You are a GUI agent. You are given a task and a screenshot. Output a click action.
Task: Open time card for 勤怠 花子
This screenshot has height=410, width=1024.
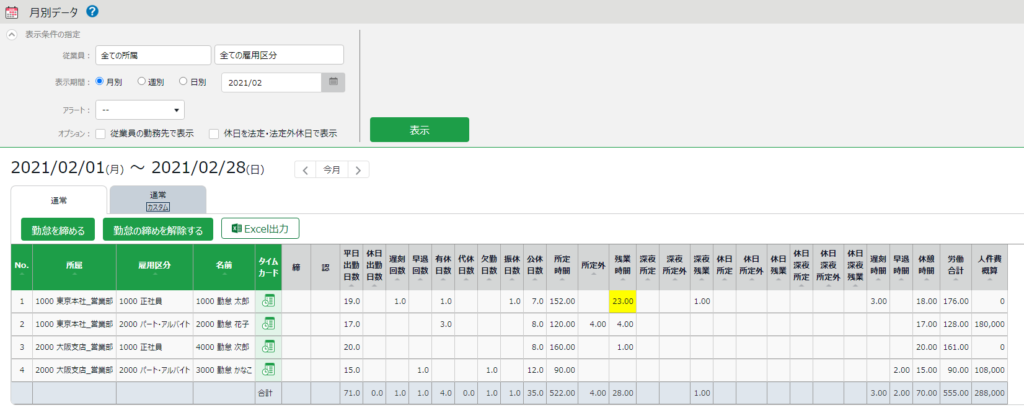[268, 324]
